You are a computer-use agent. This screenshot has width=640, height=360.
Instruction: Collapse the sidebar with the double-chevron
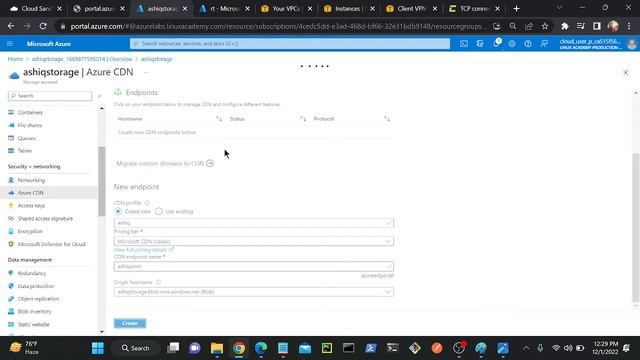(x=99, y=96)
